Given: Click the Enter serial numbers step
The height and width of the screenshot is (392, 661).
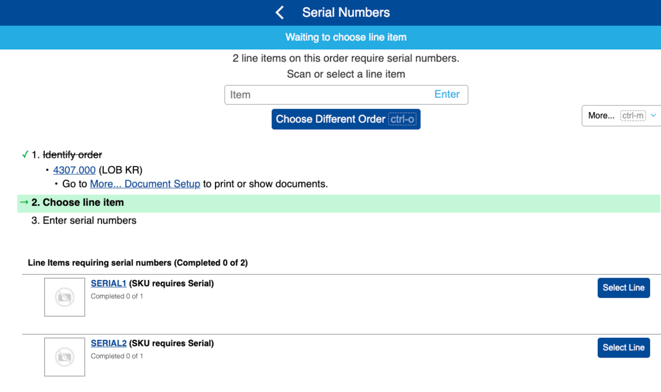Looking at the screenshot, I should point(84,220).
